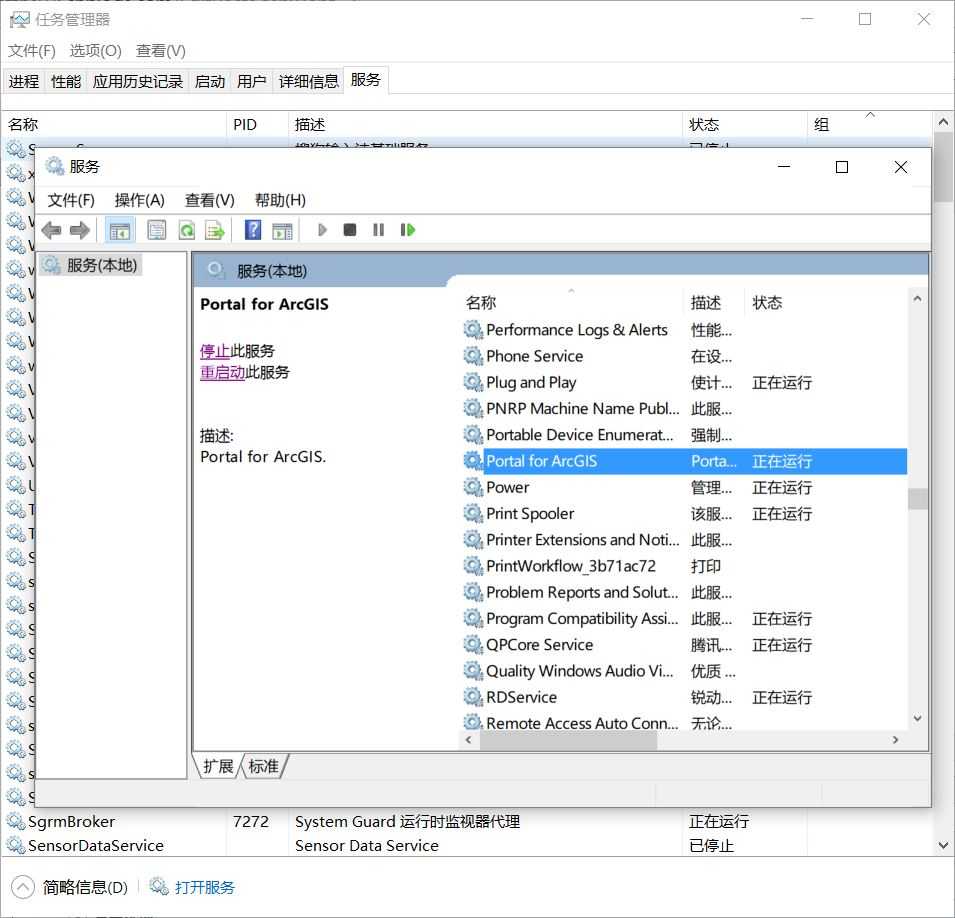Select the Portal for ArcGIS service row
The height and width of the screenshot is (918, 955).
[685, 461]
